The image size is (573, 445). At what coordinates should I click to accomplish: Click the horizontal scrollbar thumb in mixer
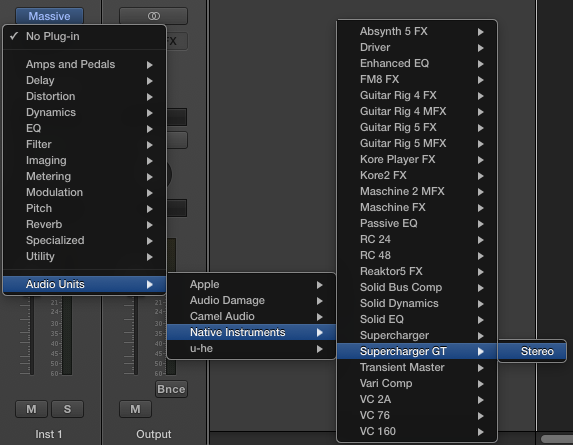[557, 438]
